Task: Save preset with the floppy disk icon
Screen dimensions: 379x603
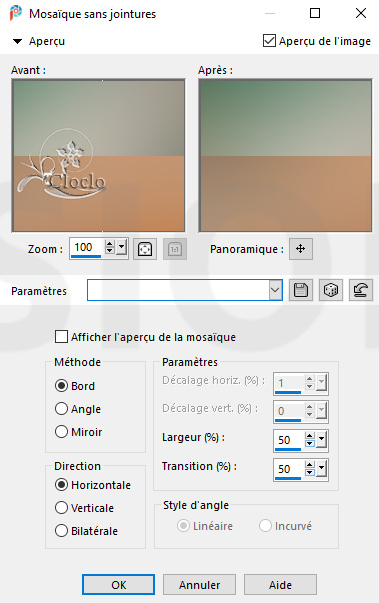Action: [301, 290]
